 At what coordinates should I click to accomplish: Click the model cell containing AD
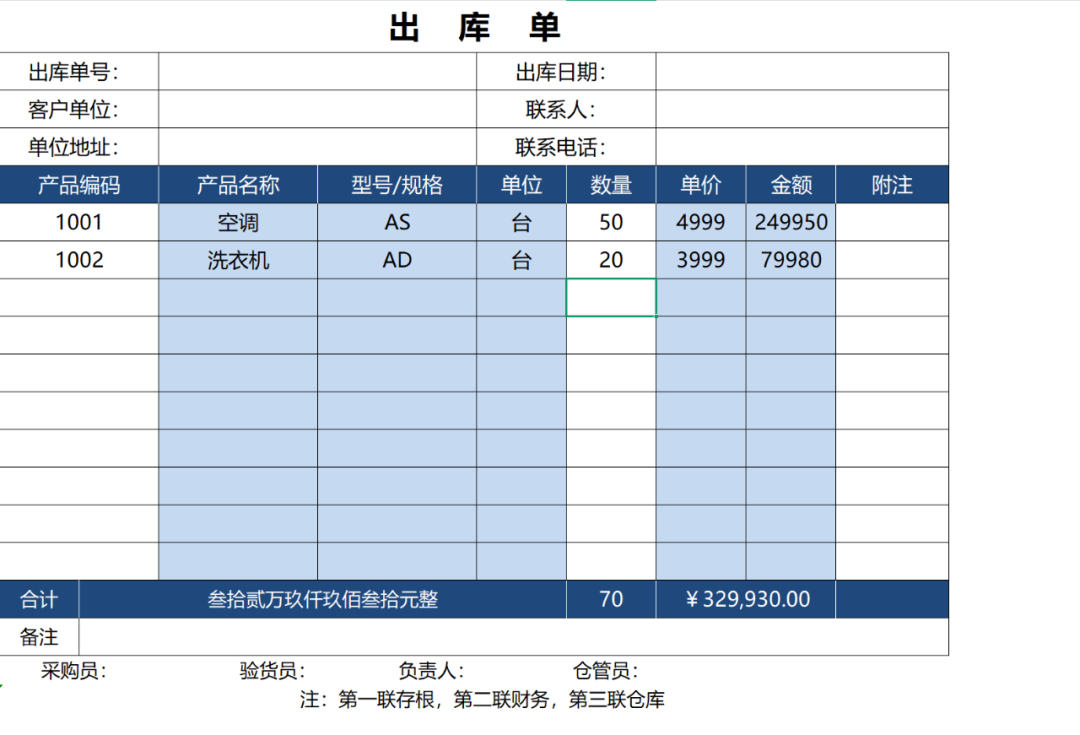[x=397, y=260]
